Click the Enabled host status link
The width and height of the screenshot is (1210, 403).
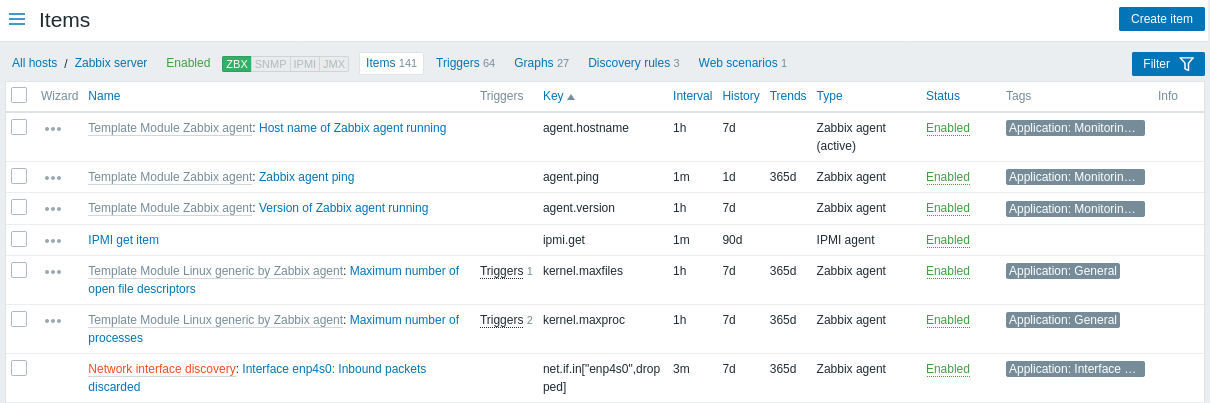[188, 63]
